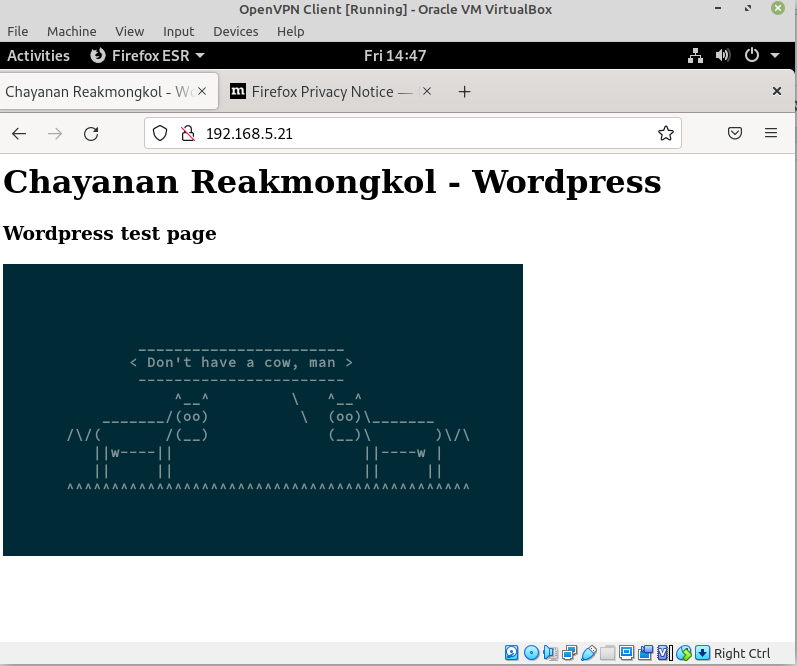Viewport: 797px width, 666px height.
Task: Open the clock showing Fri 14:47
Action: 395,55
